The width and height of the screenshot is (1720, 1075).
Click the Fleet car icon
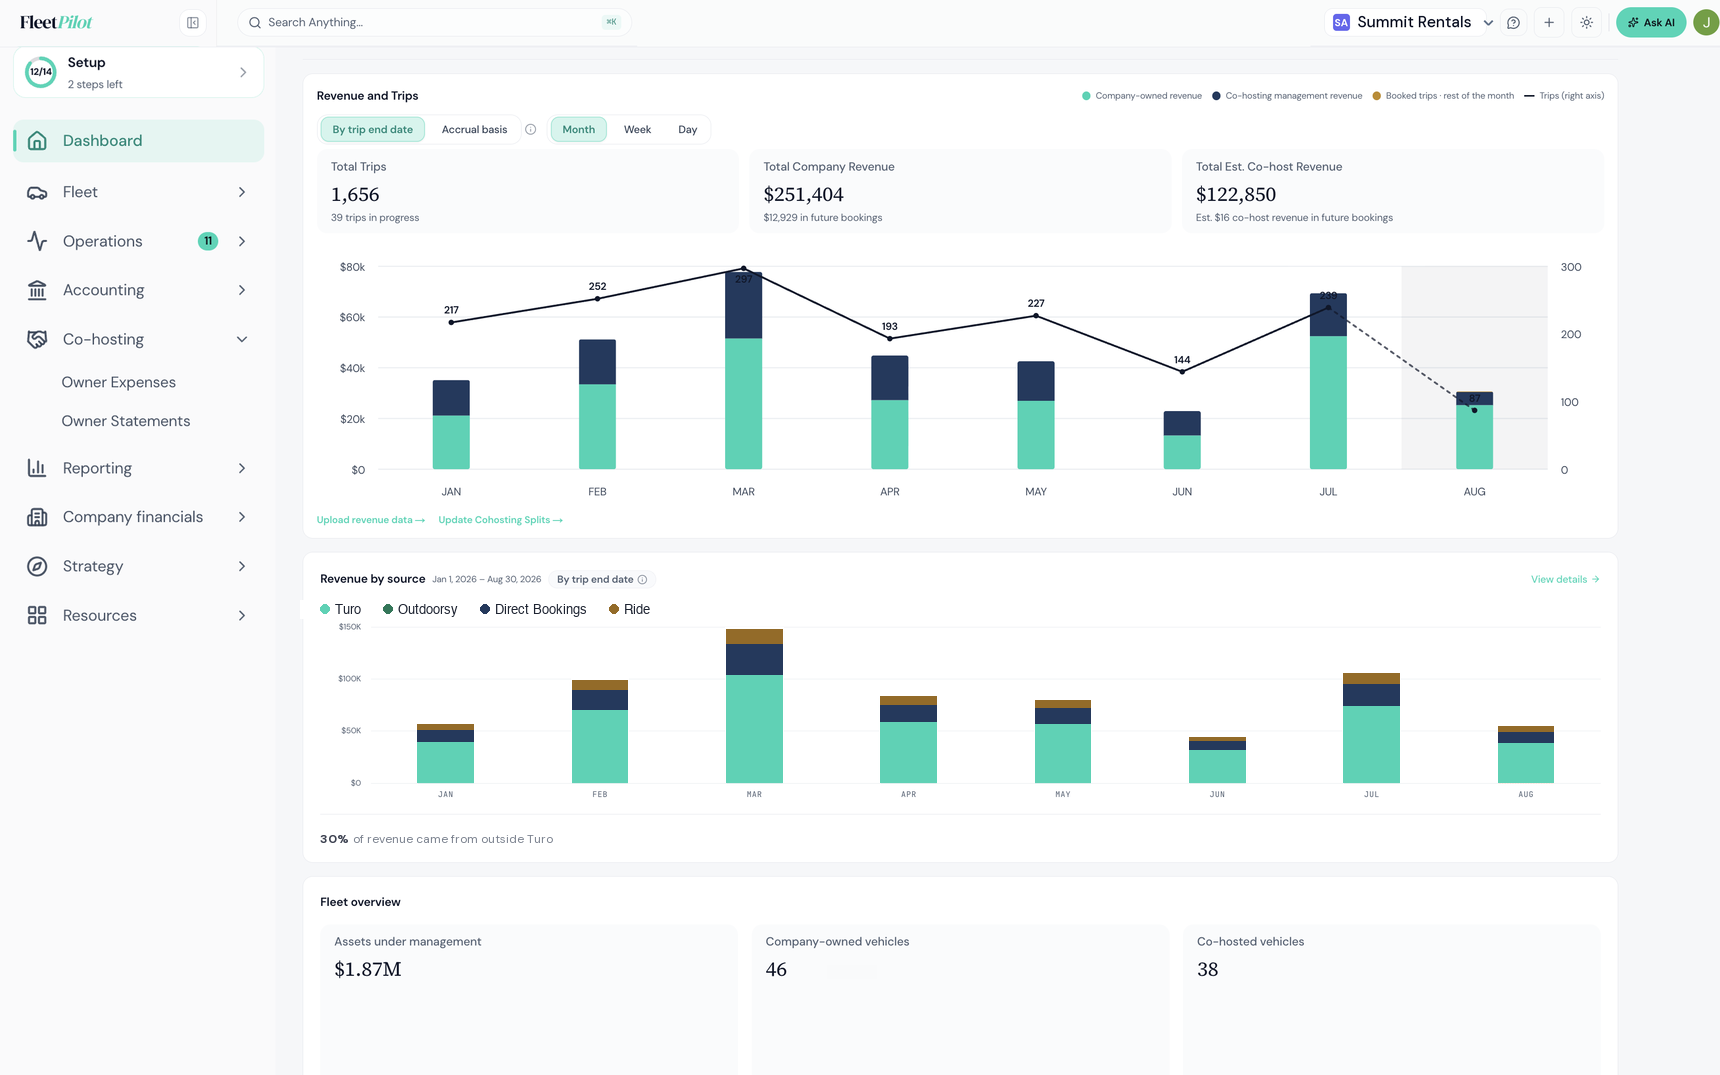point(37,192)
